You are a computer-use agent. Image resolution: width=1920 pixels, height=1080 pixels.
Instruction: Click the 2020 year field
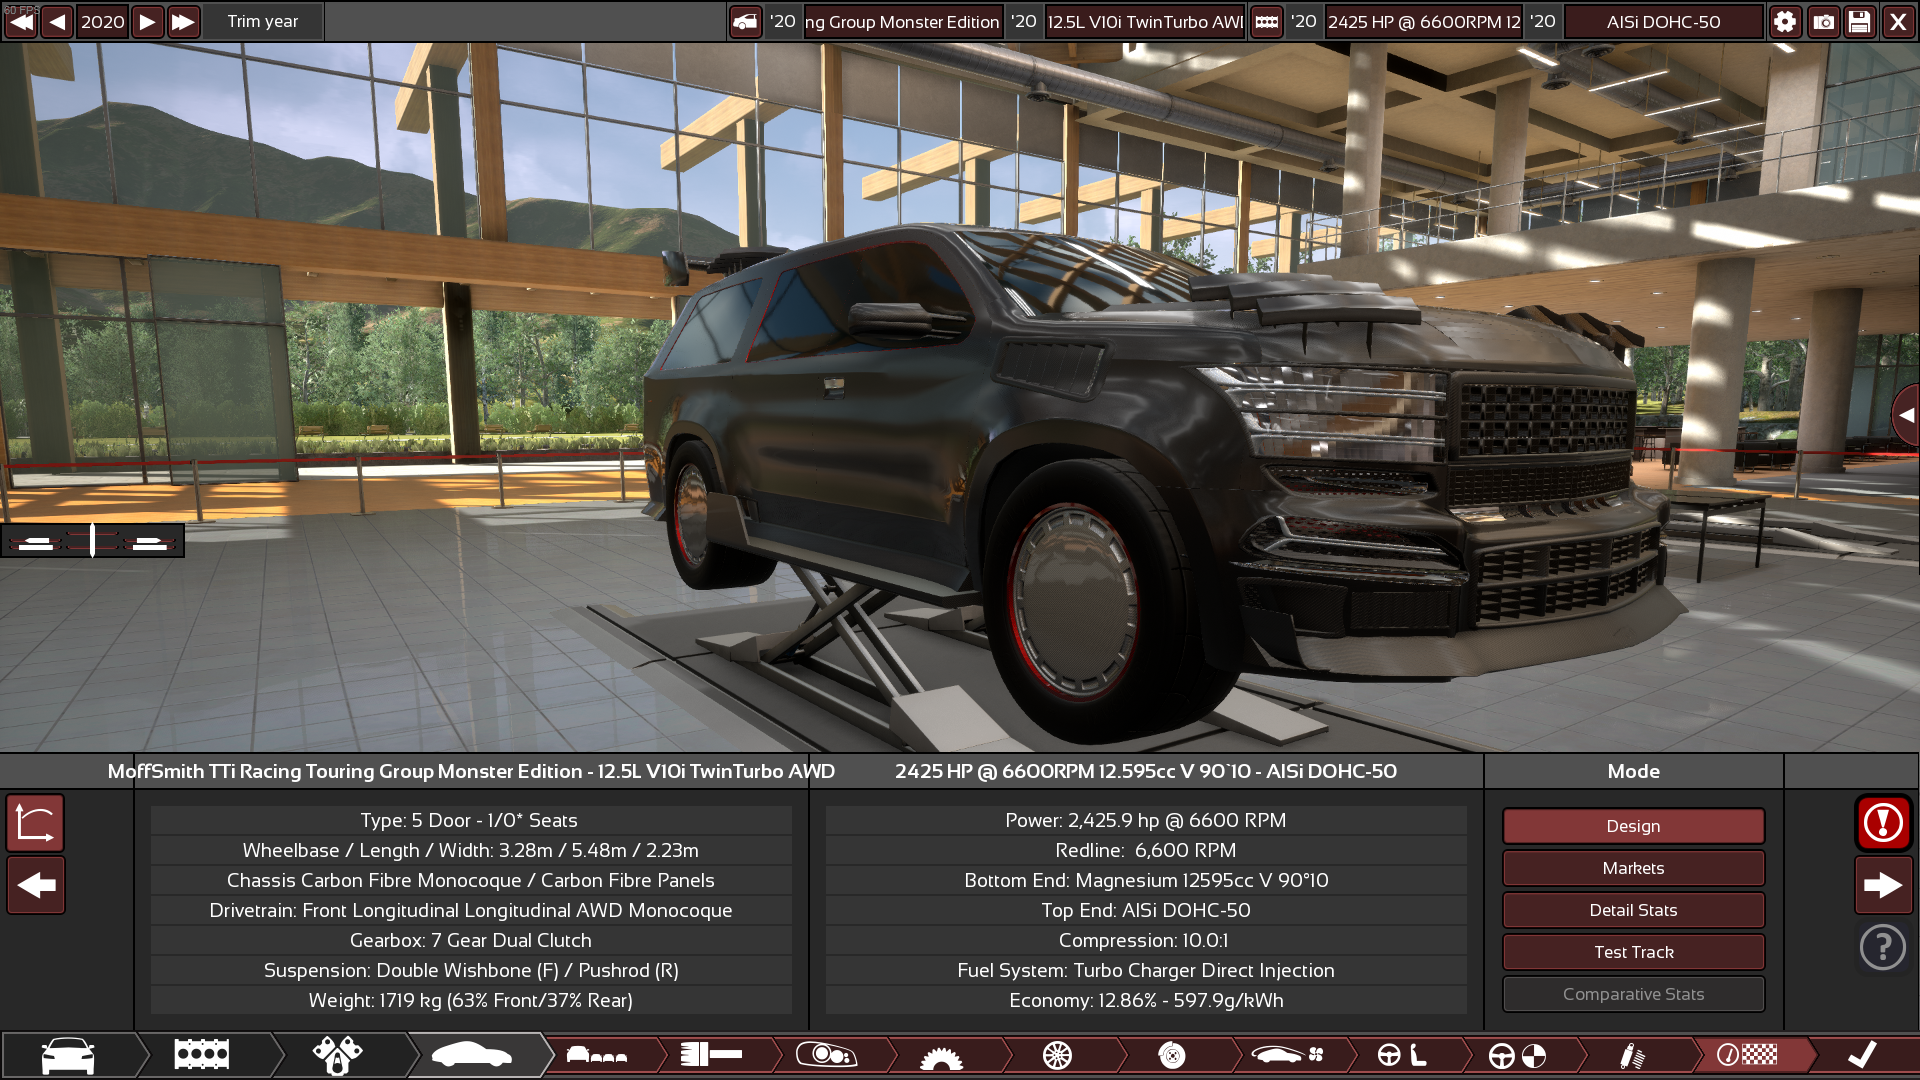[x=102, y=21]
